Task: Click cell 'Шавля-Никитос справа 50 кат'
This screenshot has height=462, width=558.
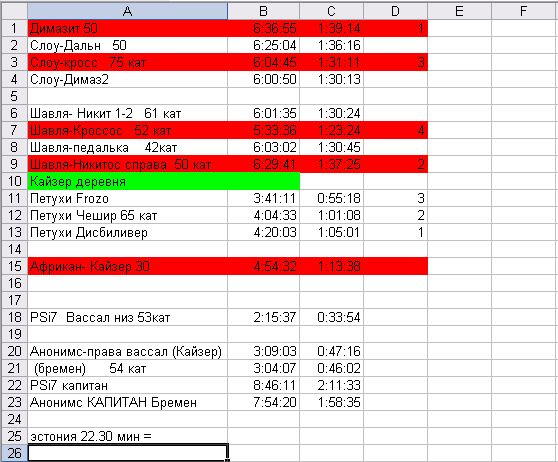Action: coord(127,164)
